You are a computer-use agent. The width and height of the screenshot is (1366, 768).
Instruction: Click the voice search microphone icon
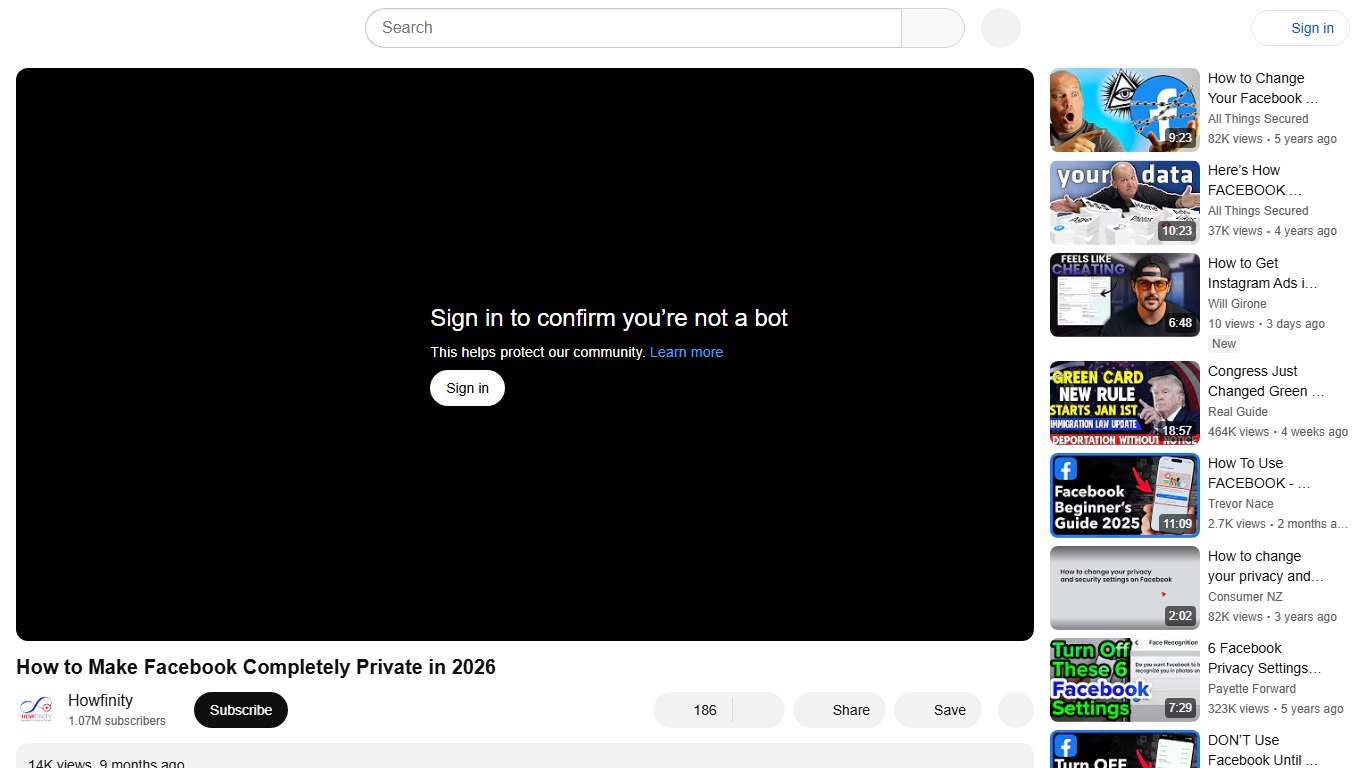click(x=999, y=28)
